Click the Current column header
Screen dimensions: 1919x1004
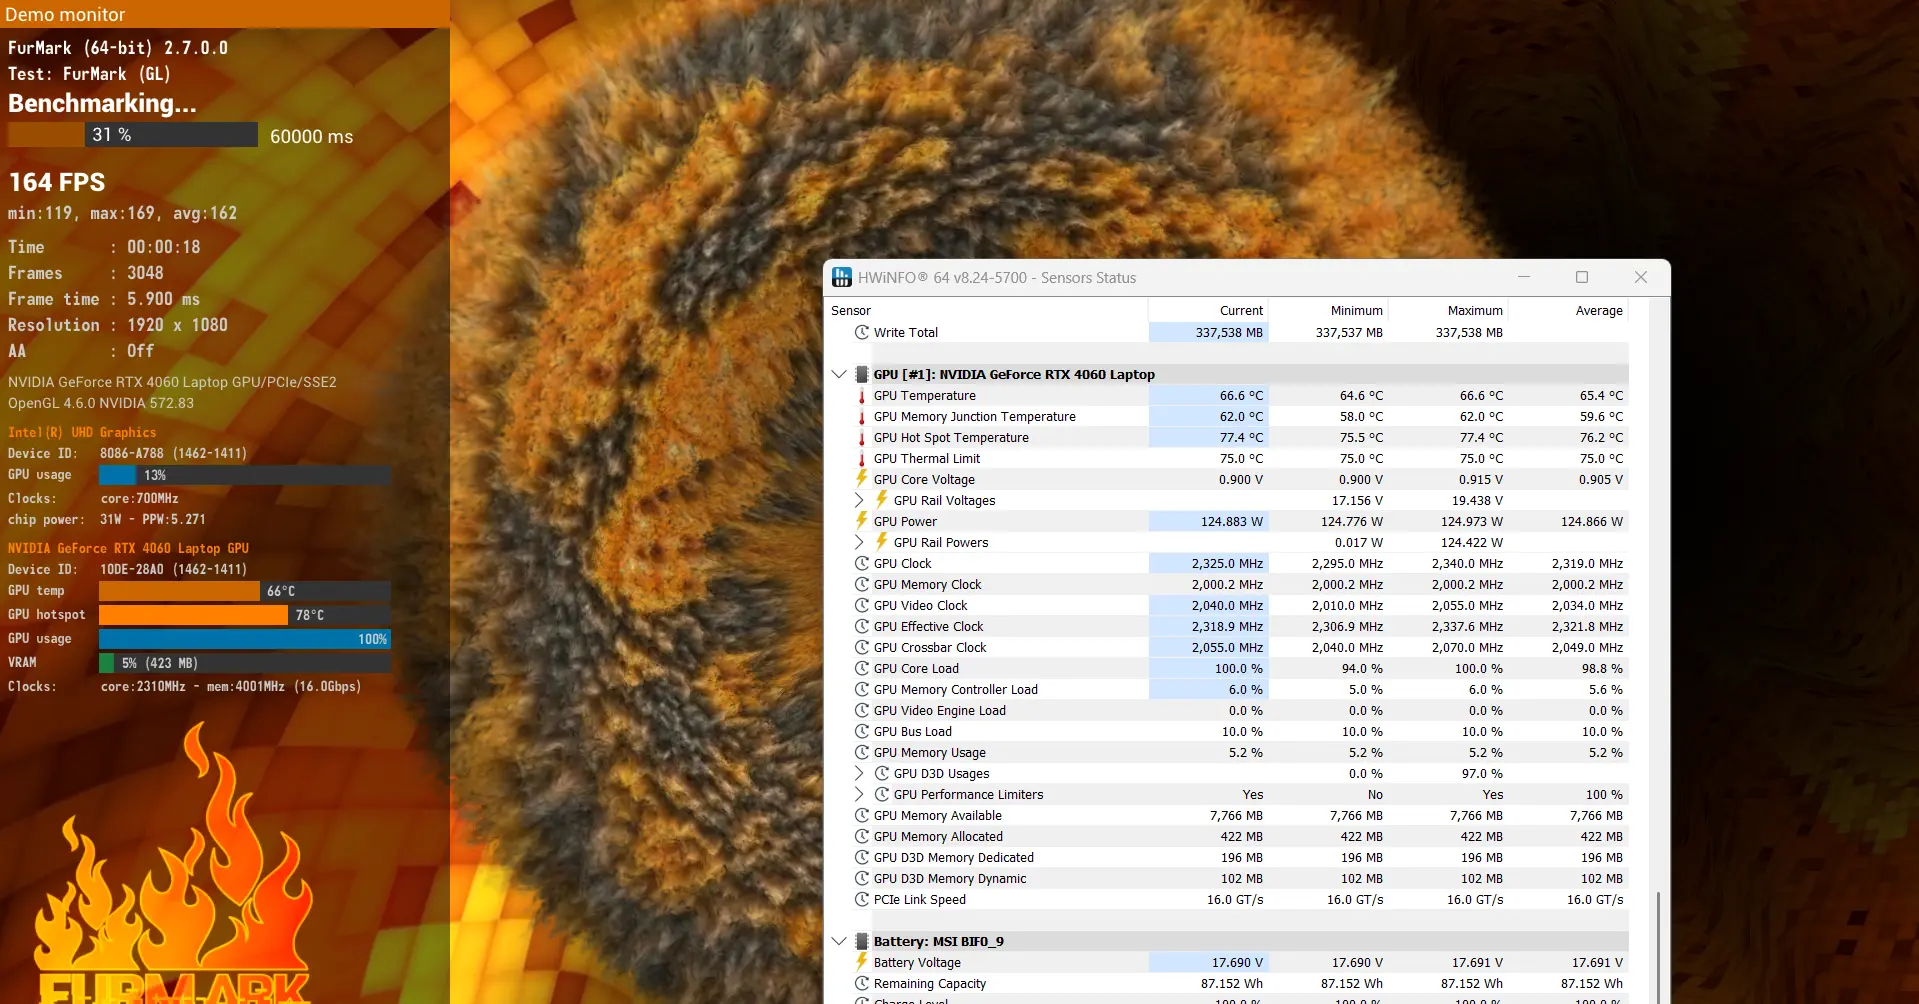point(1208,311)
